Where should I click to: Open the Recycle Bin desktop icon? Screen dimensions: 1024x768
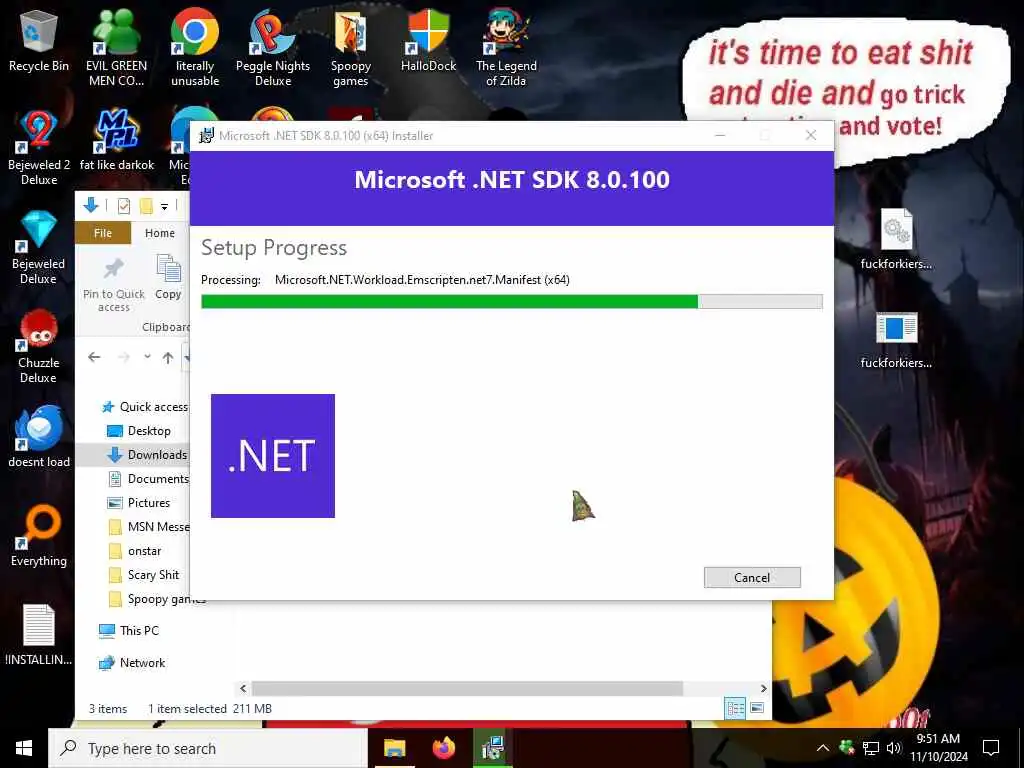39,40
